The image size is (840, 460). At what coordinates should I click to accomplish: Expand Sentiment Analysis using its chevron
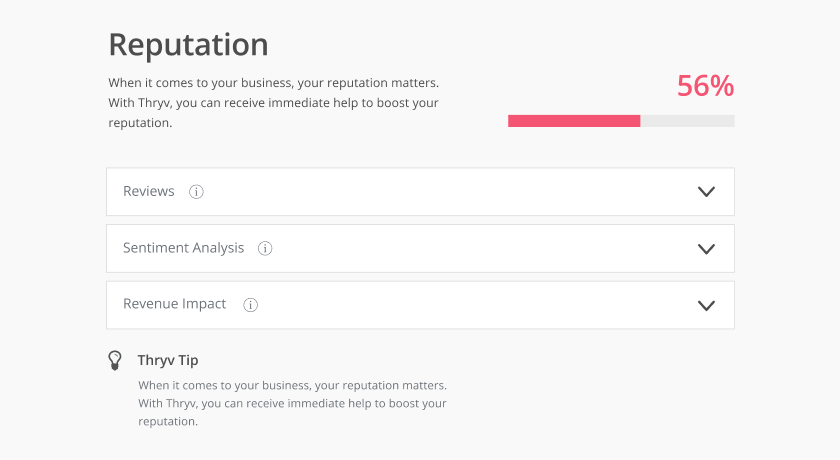[707, 249]
